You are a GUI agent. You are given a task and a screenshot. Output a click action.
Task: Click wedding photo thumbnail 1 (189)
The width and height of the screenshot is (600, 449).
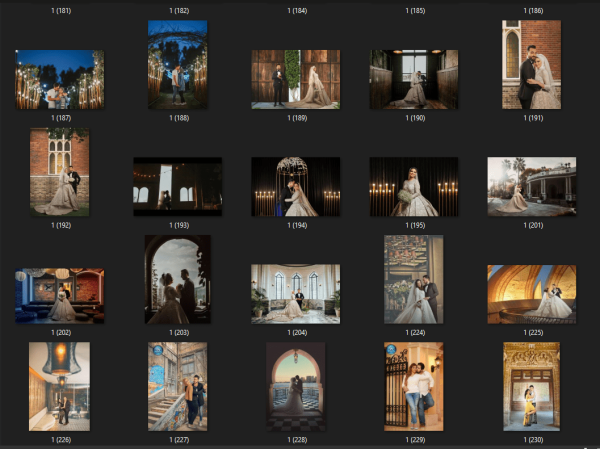coord(295,79)
